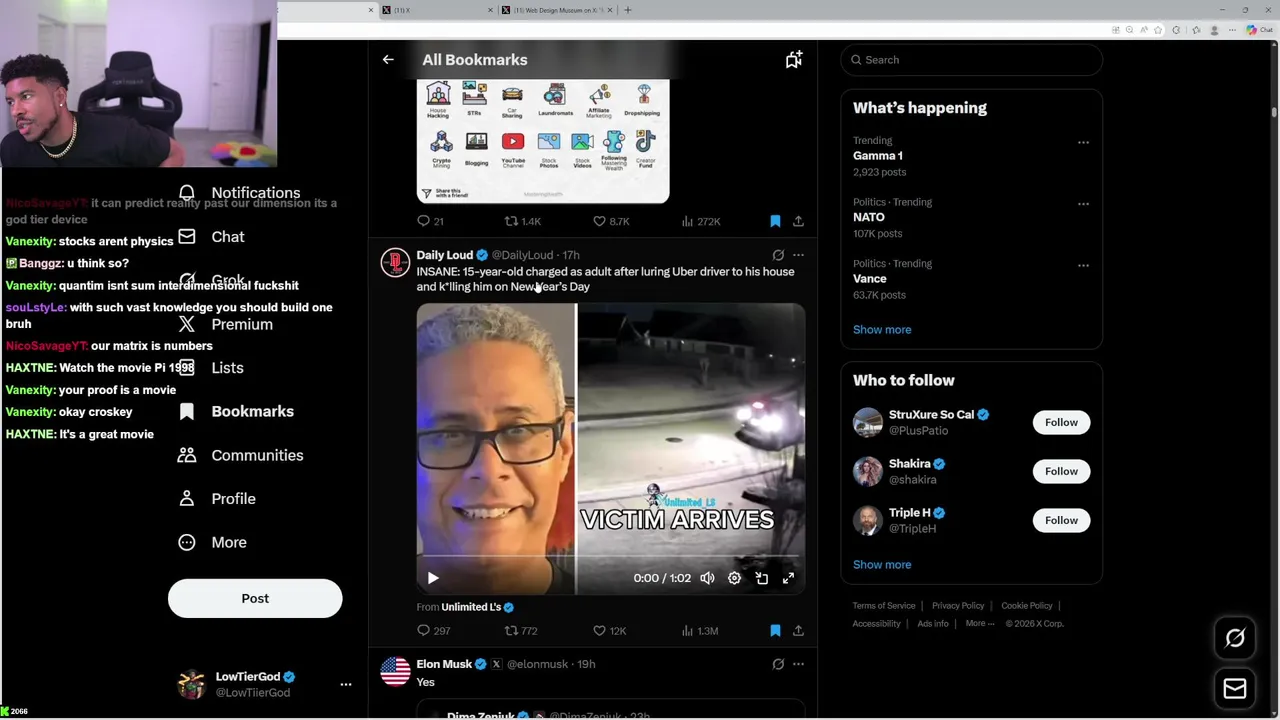Reply to the post with 21 comments

point(430,221)
